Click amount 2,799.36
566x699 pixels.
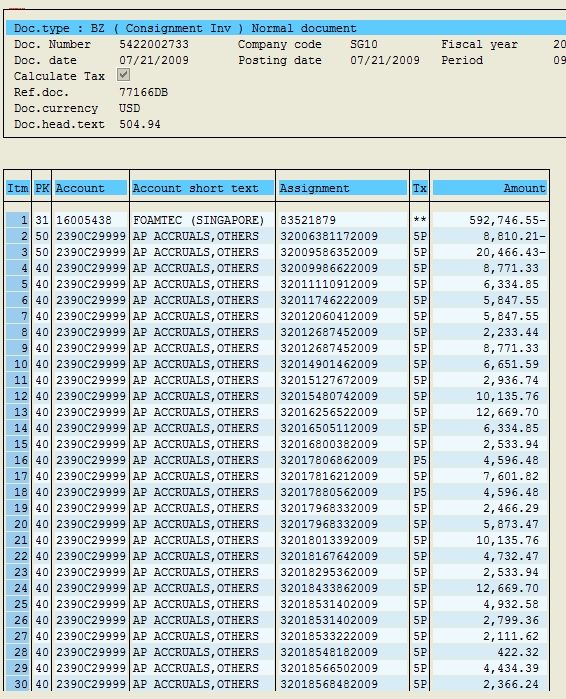pos(511,621)
